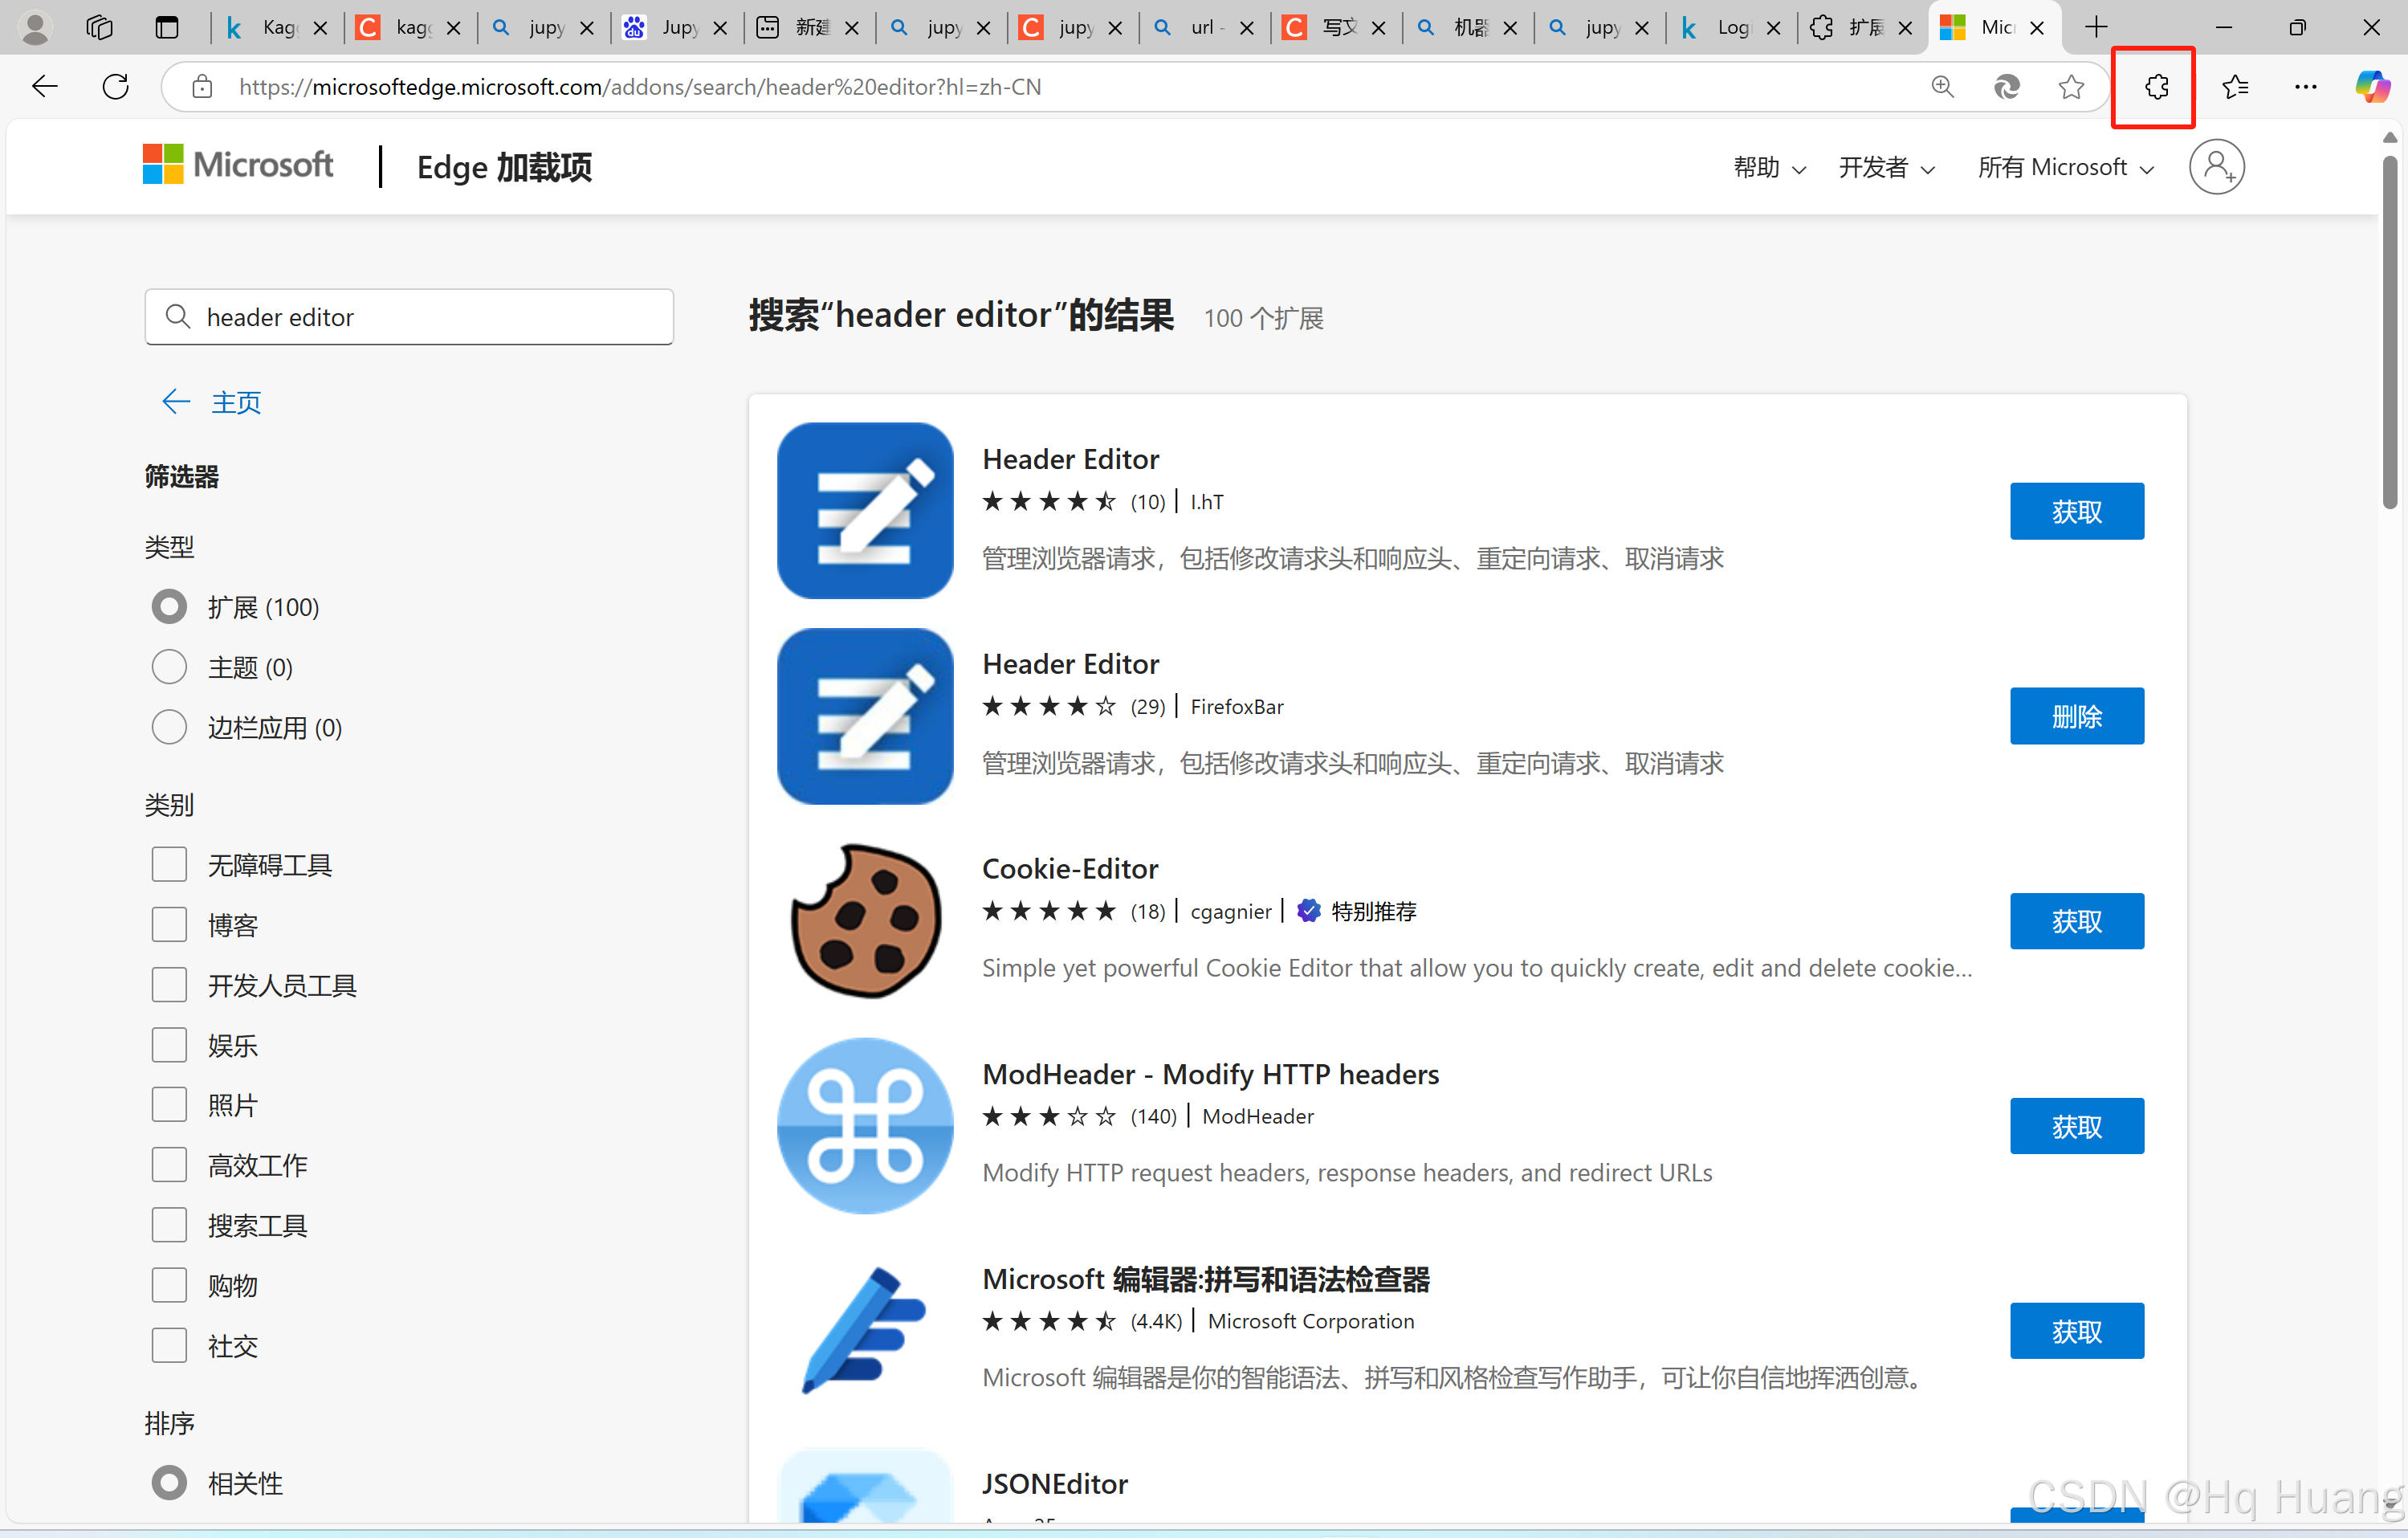Check the 开发人员工具 category checkbox
The image size is (2408, 1538).
click(169, 985)
